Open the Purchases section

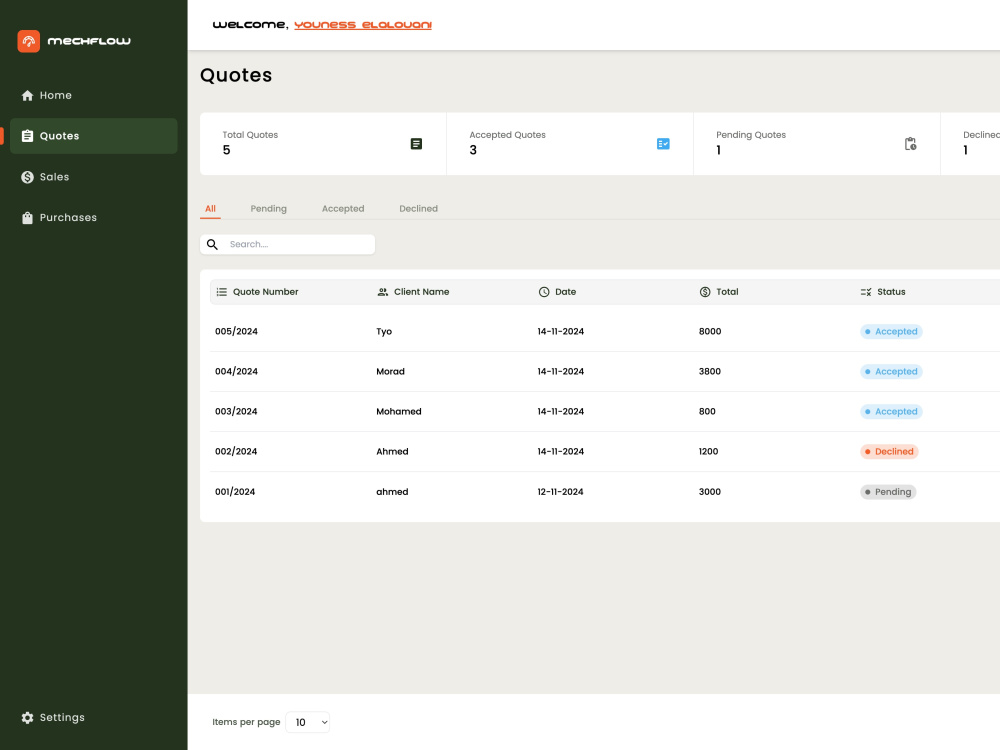(94, 217)
